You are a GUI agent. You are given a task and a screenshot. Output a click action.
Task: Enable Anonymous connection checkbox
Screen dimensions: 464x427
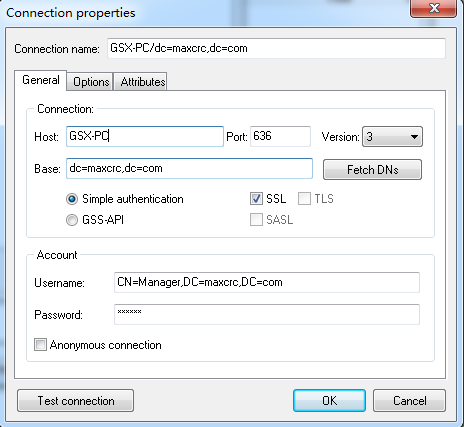40,345
